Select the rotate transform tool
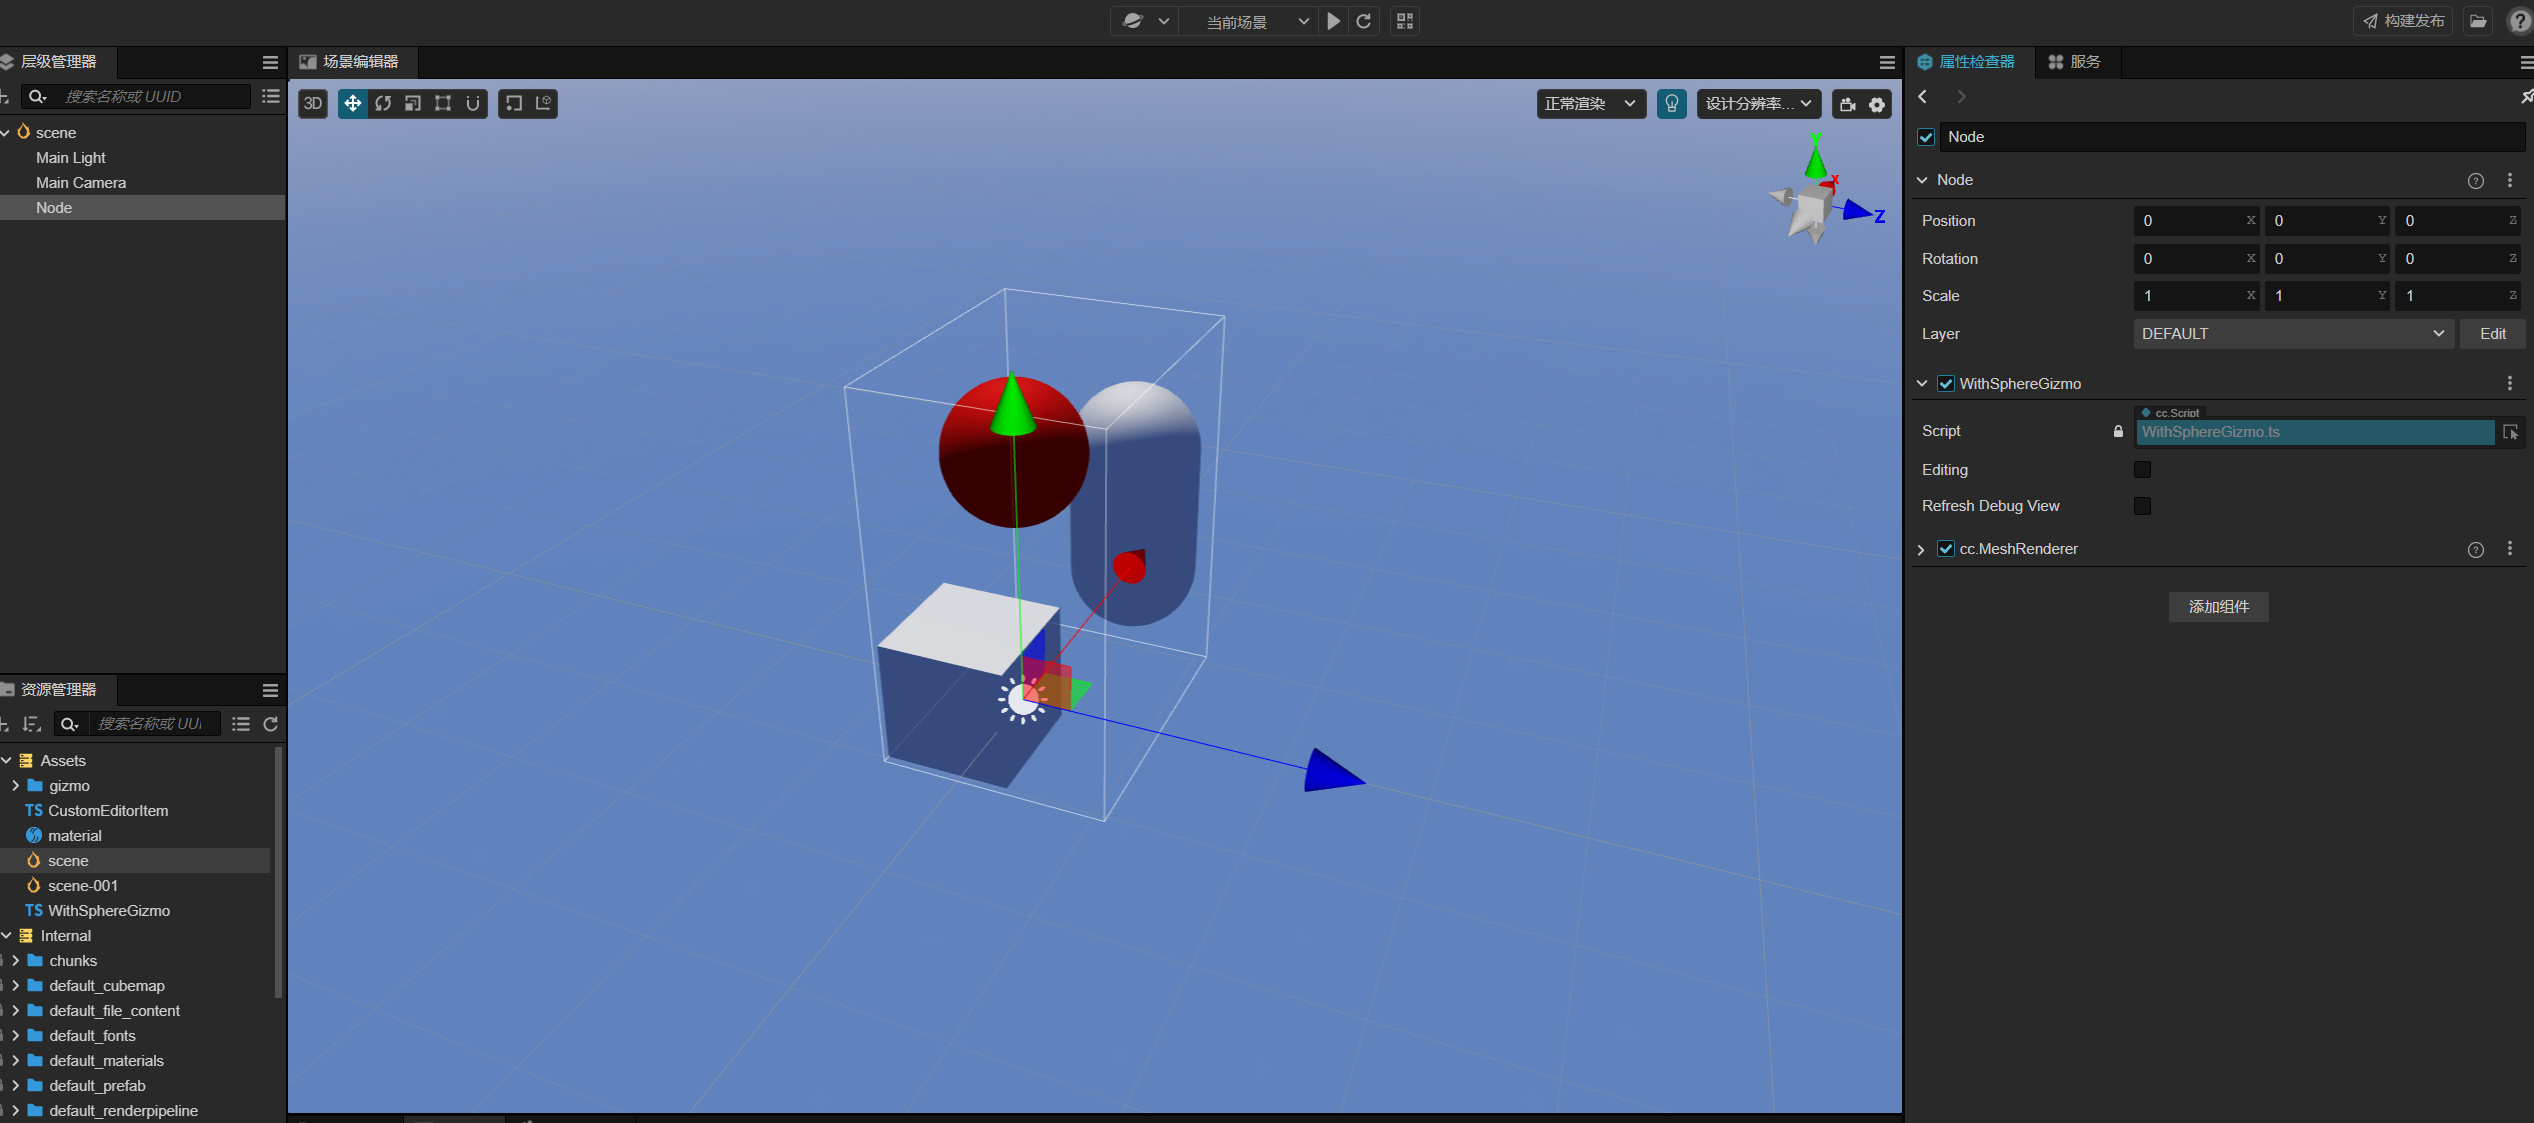2534x1123 pixels. pos(383,103)
